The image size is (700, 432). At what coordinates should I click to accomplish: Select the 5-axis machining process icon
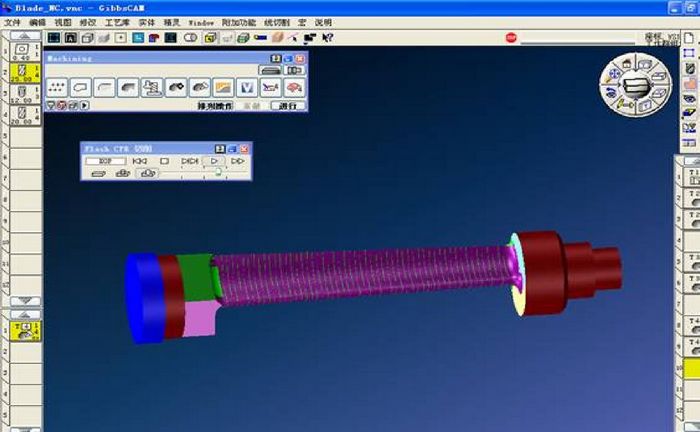(271, 87)
